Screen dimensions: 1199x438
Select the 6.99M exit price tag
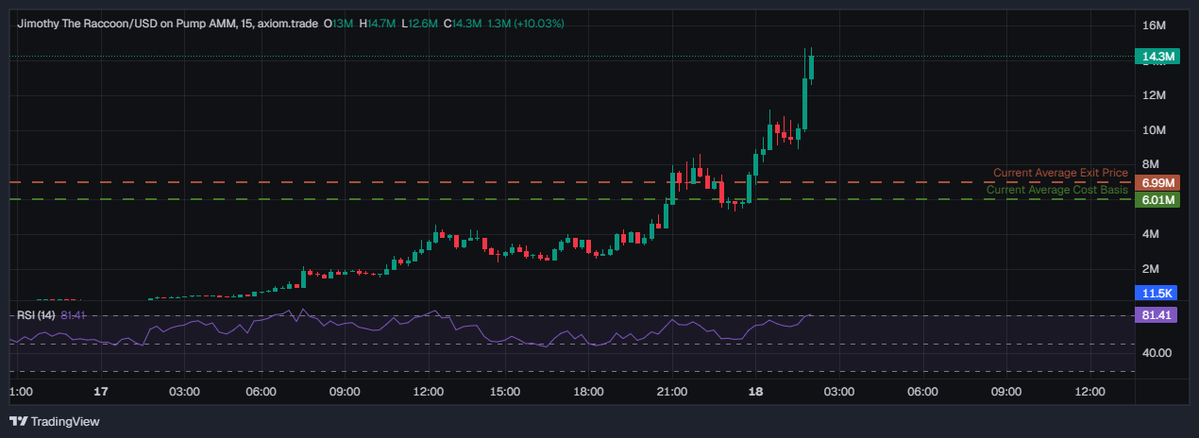click(1156, 183)
